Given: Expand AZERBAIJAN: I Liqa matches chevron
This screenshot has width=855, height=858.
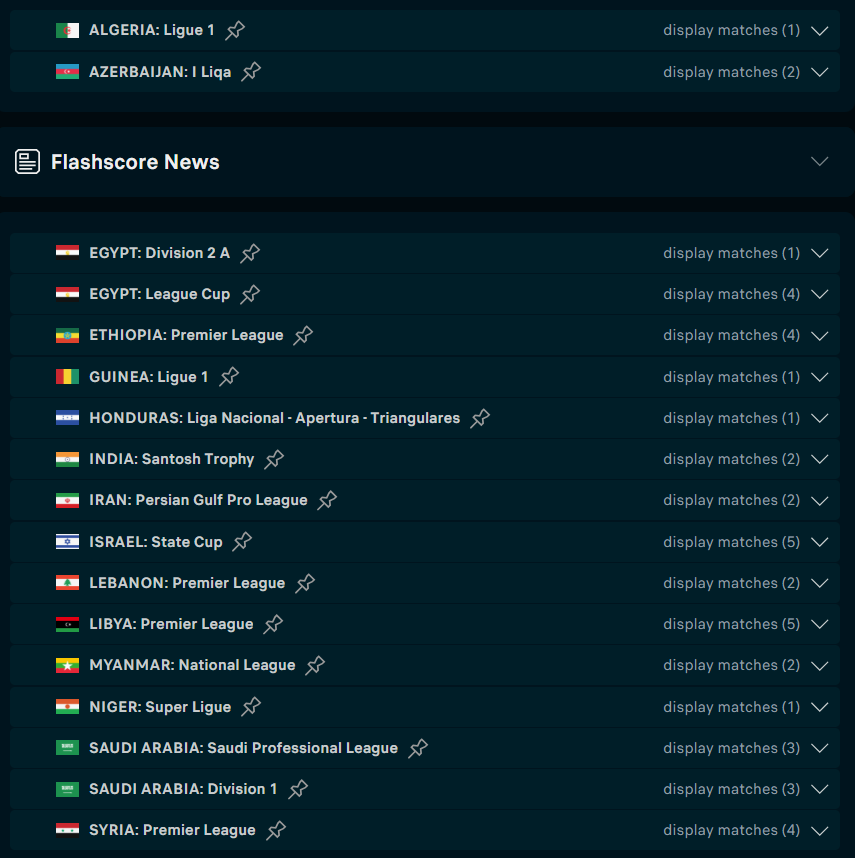Looking at the screenshot, I should [819, 72].
